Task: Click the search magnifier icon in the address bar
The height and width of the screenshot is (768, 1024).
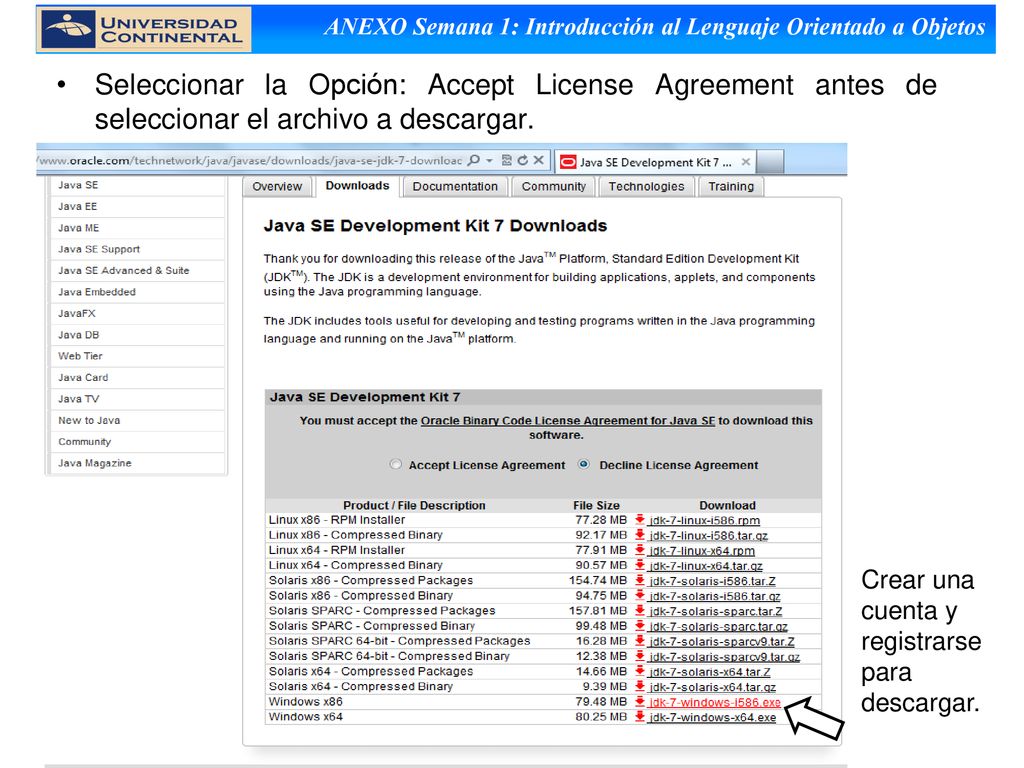Action: [x=474, y=160]
